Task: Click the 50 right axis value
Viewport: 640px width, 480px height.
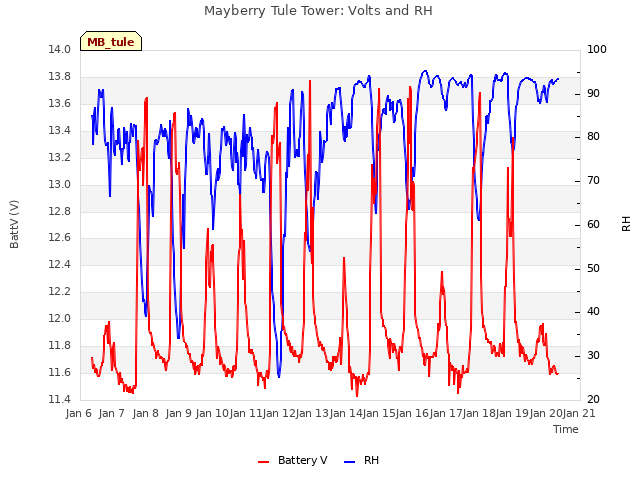Action: [593, 269]
